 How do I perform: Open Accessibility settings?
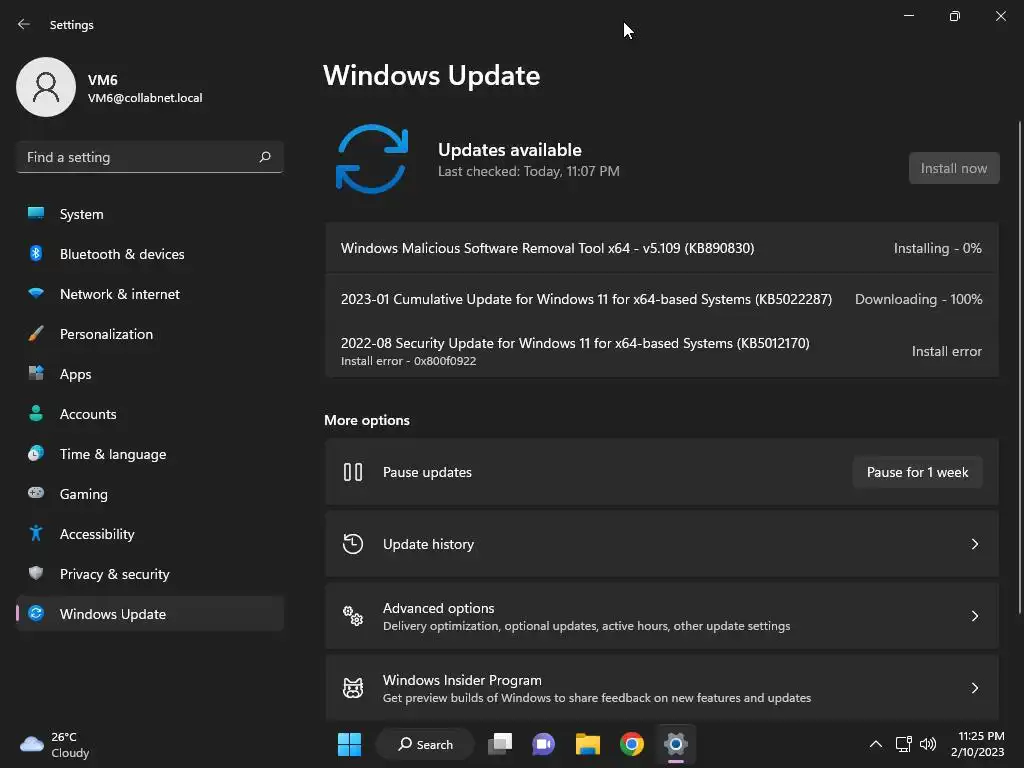(150, 534)
